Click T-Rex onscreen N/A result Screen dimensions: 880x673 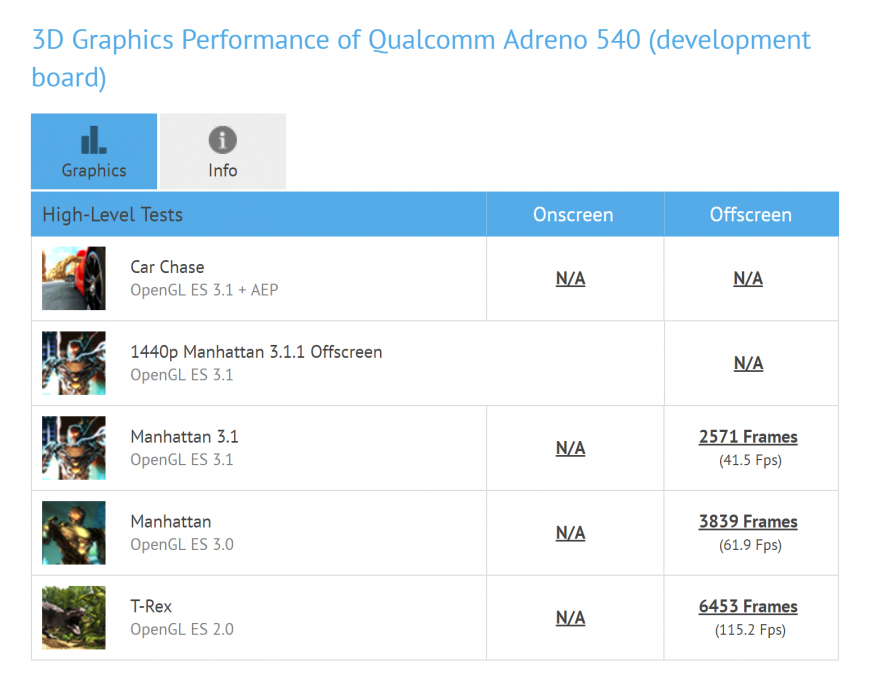coord(570,617)
